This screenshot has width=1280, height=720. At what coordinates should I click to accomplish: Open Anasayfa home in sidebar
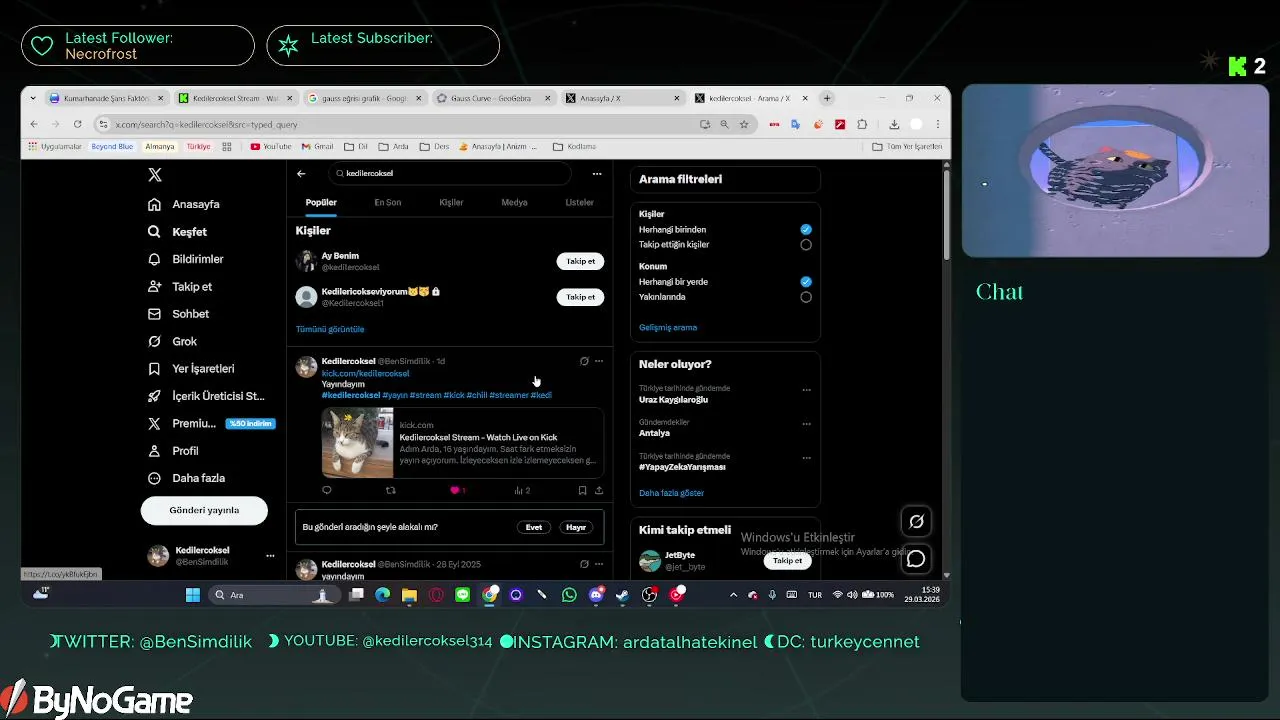pos(184,204)
